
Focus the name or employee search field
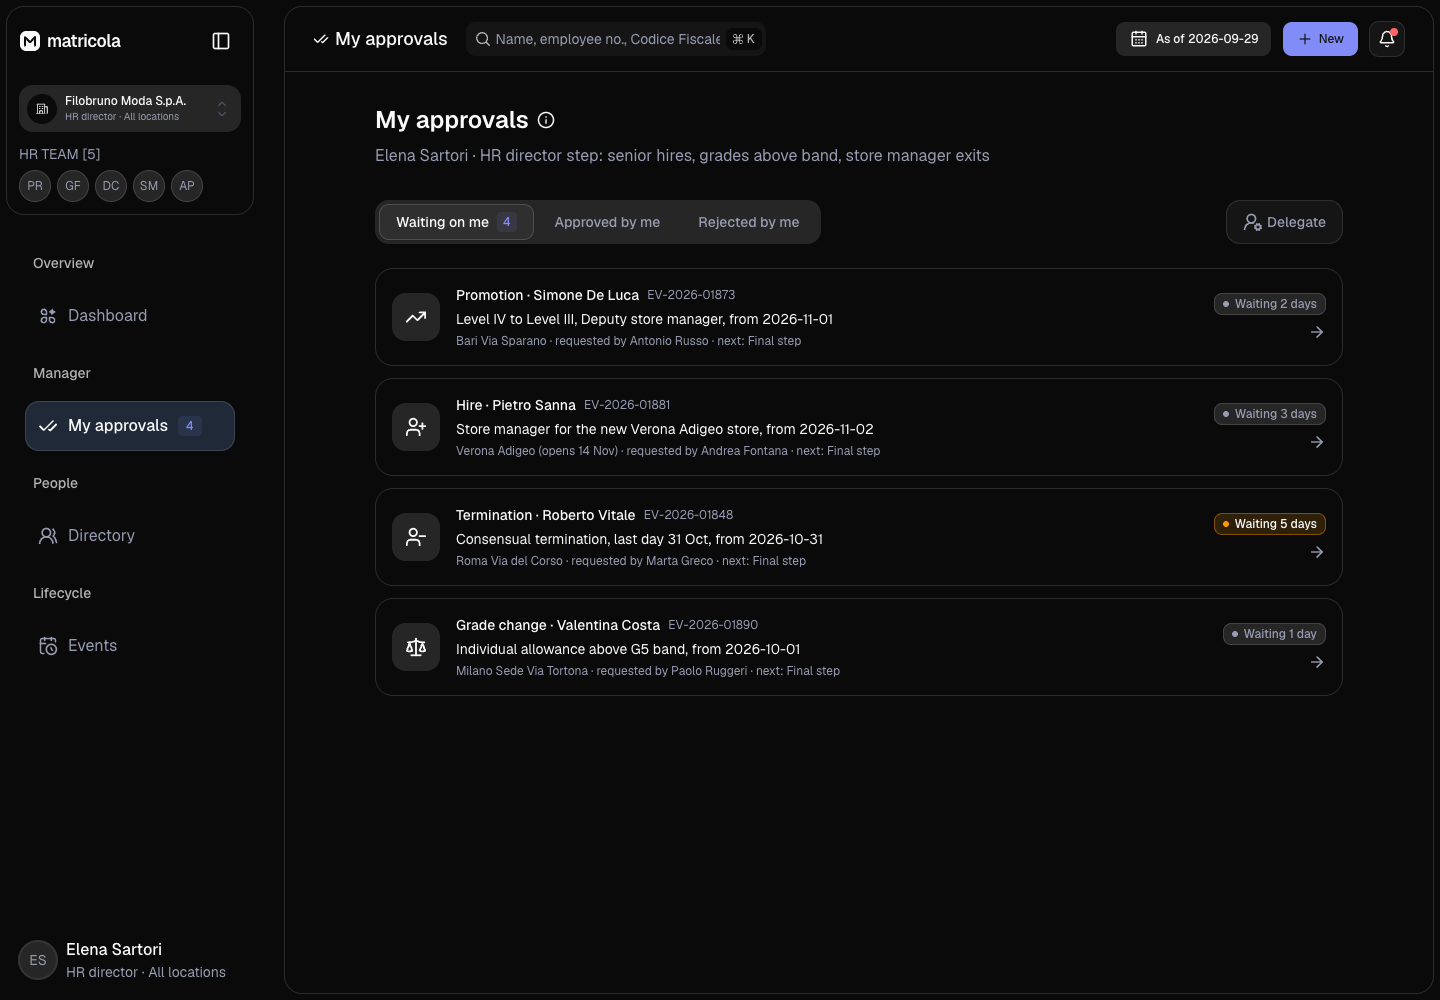616,39
